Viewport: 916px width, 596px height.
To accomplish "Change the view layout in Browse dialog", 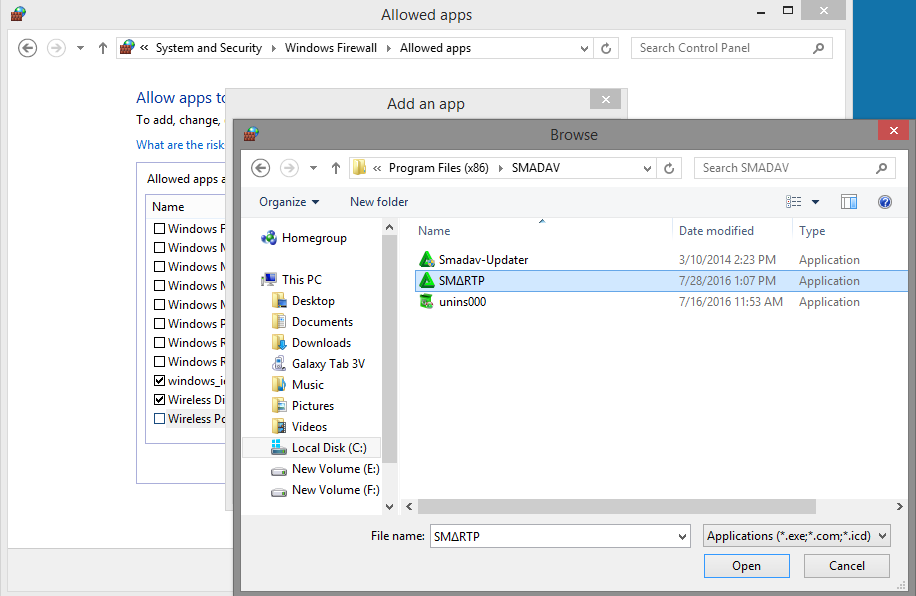I will 793,202.
